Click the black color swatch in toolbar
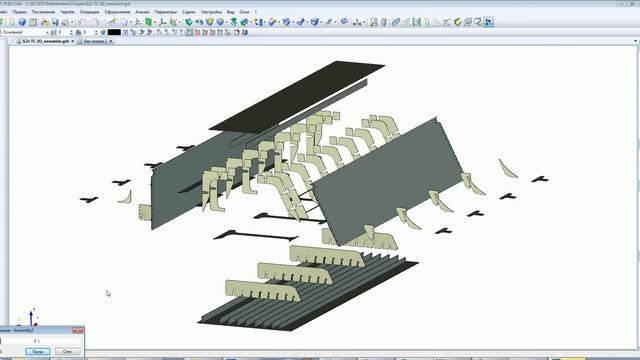Viewport: 640px width, 360px height. point(114,32)
